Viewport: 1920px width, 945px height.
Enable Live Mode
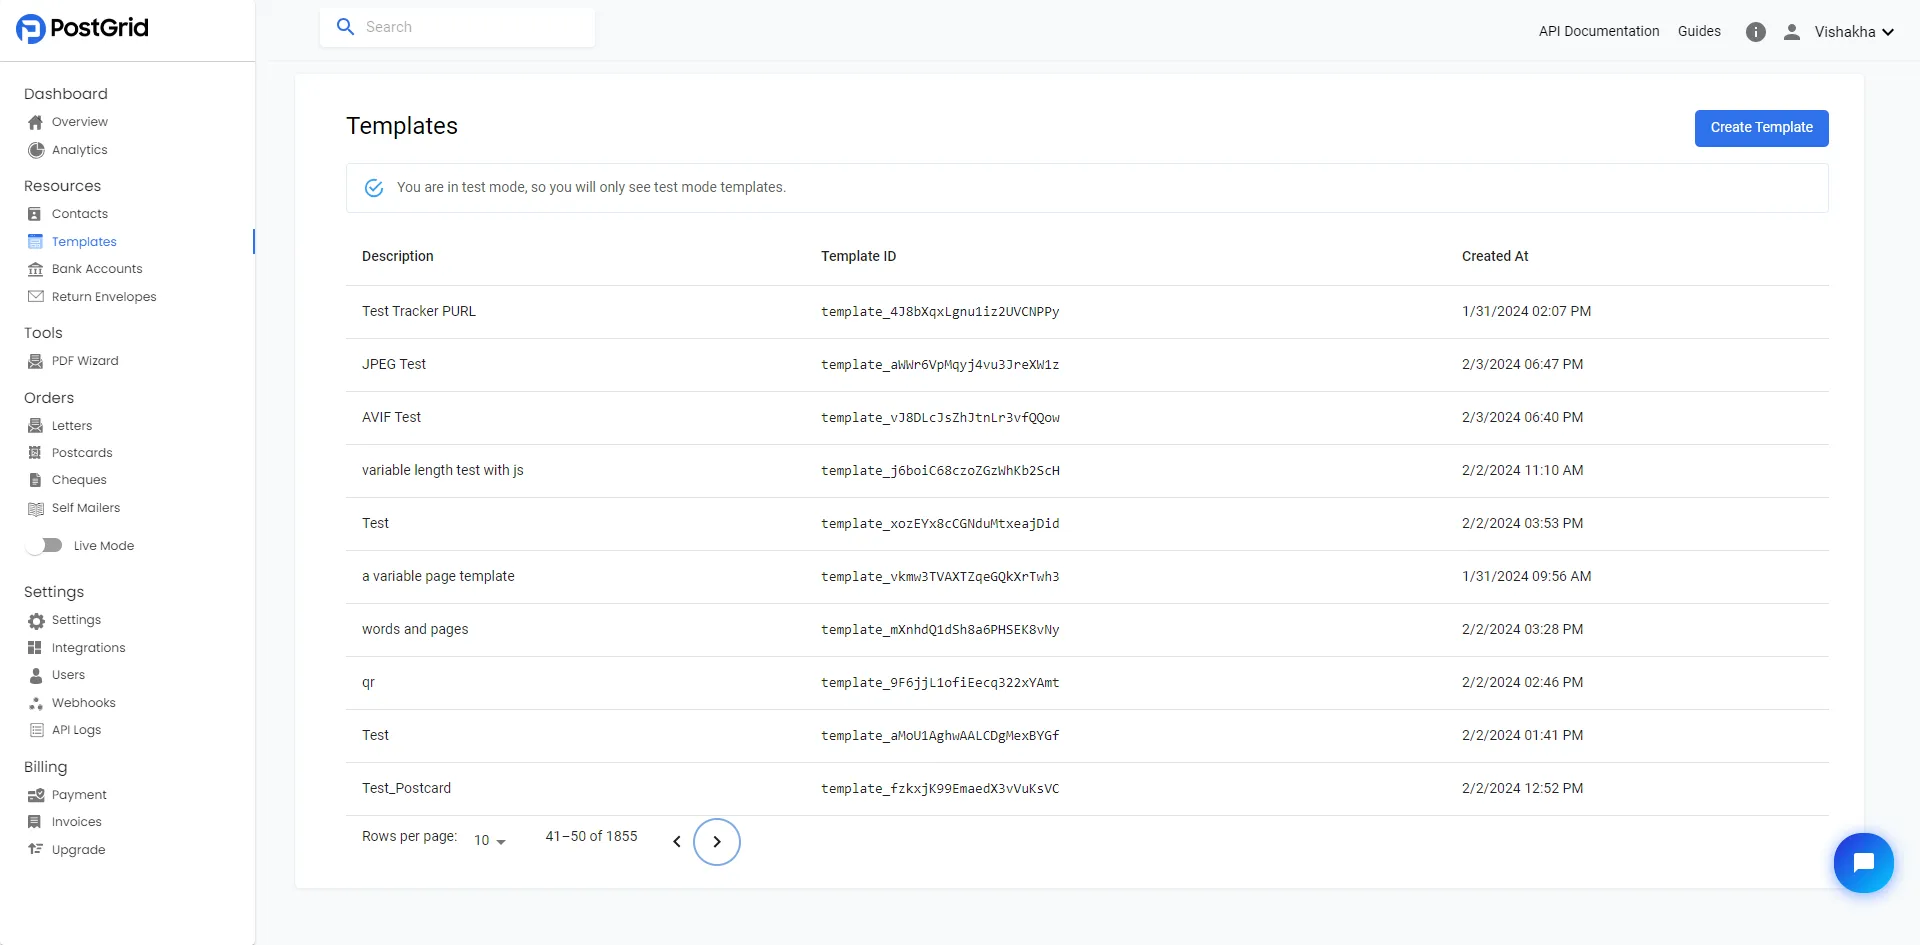pos(44,545)
